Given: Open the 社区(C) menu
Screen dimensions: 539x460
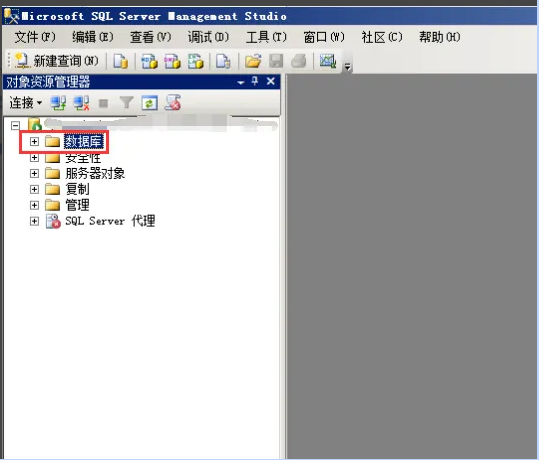Looking at the screenshot, I should click(x=382, y=37).
